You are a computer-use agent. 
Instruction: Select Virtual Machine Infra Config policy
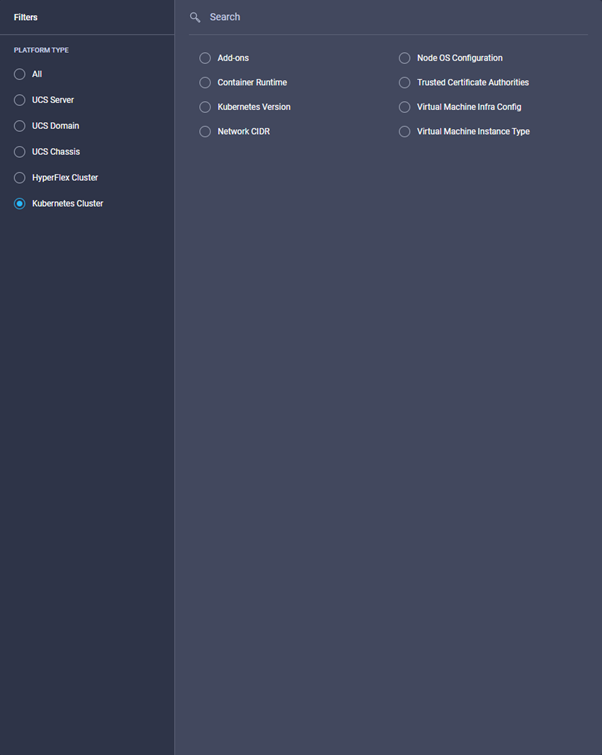[x=405, y=107]
